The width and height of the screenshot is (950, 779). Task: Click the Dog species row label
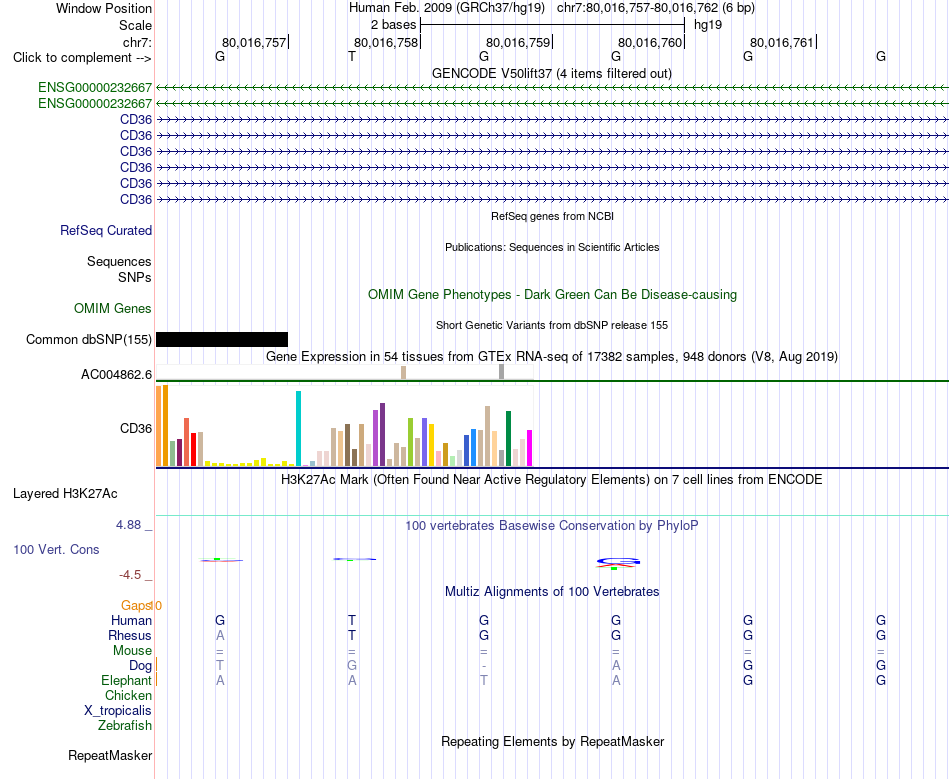tap(140, 666)
